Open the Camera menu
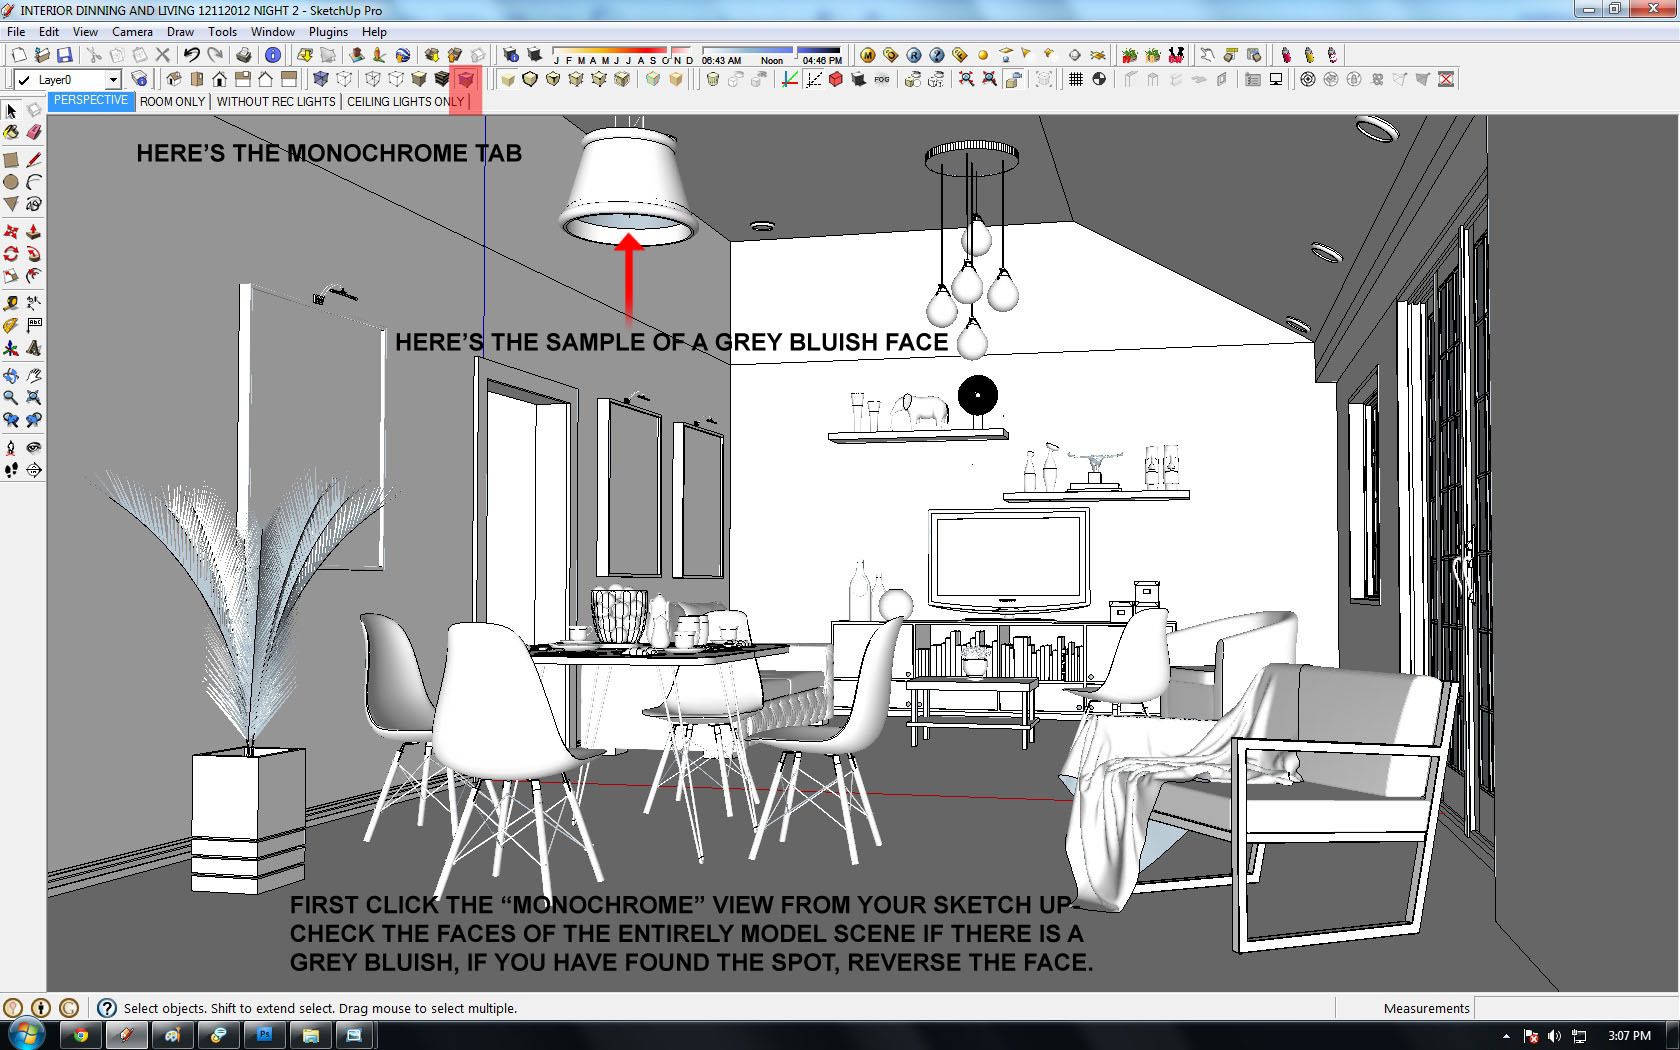The width and height of the screenshot is (1680, 1050). pyautogui.click(x=132, y=32)
